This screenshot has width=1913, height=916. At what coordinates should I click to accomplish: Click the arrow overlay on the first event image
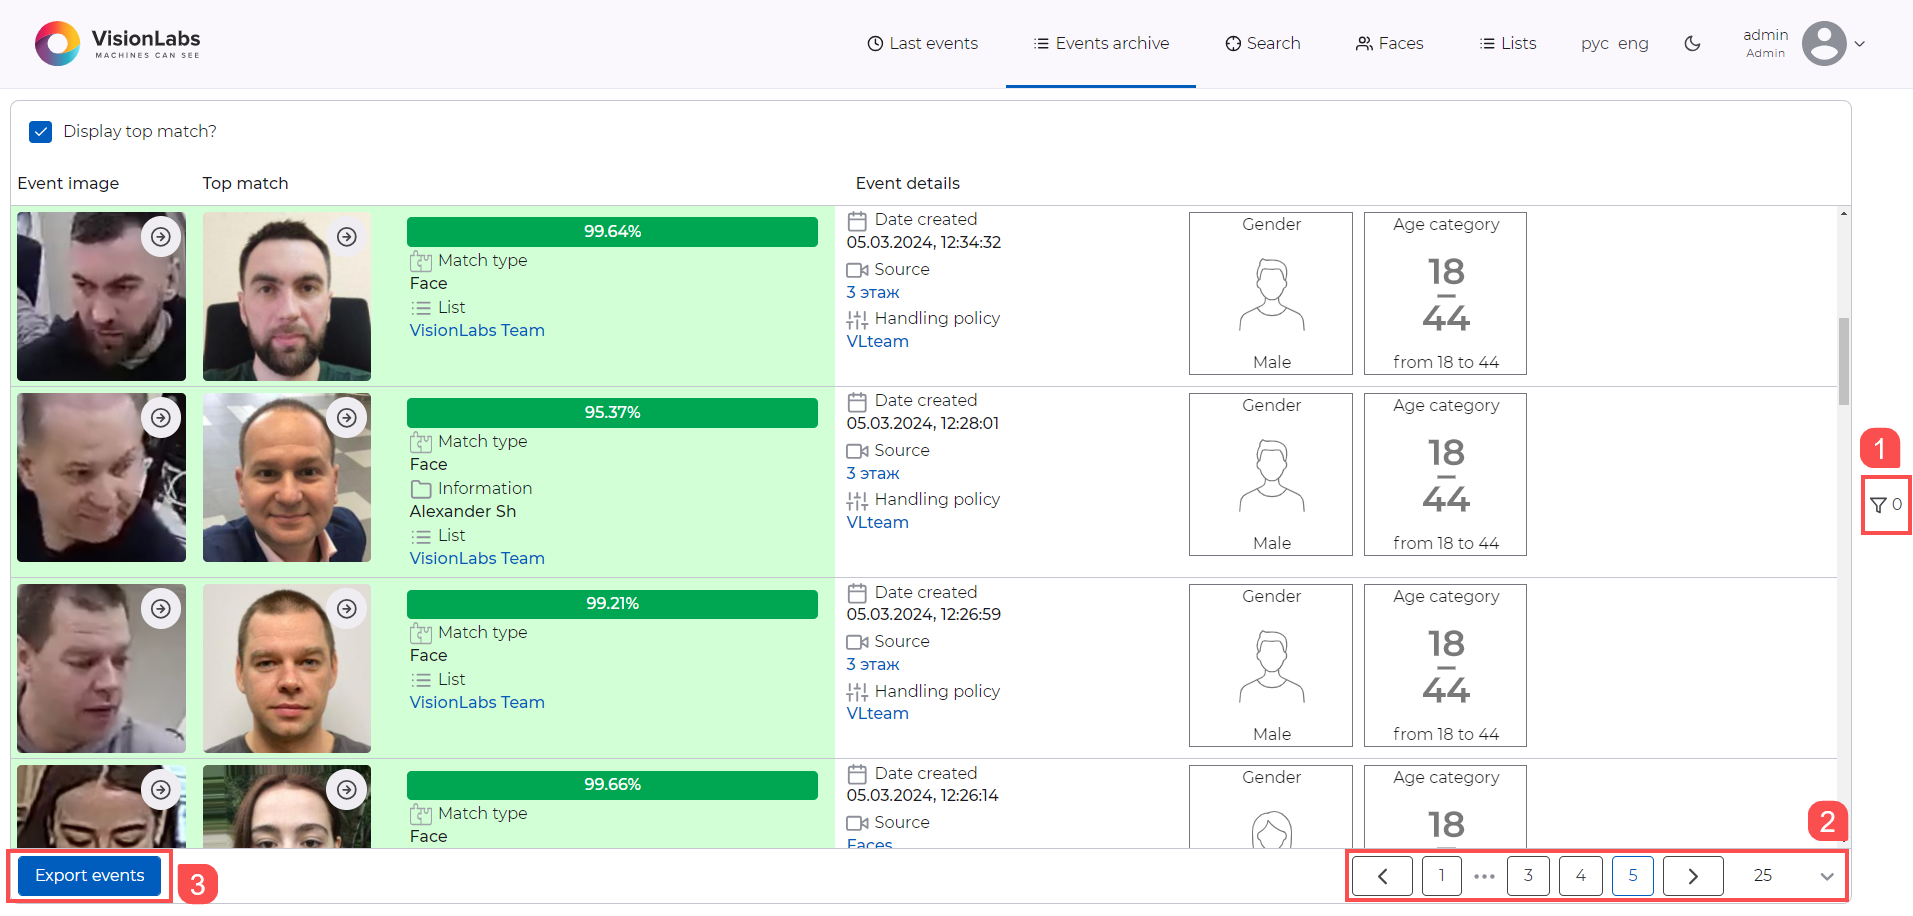(161, 236)
